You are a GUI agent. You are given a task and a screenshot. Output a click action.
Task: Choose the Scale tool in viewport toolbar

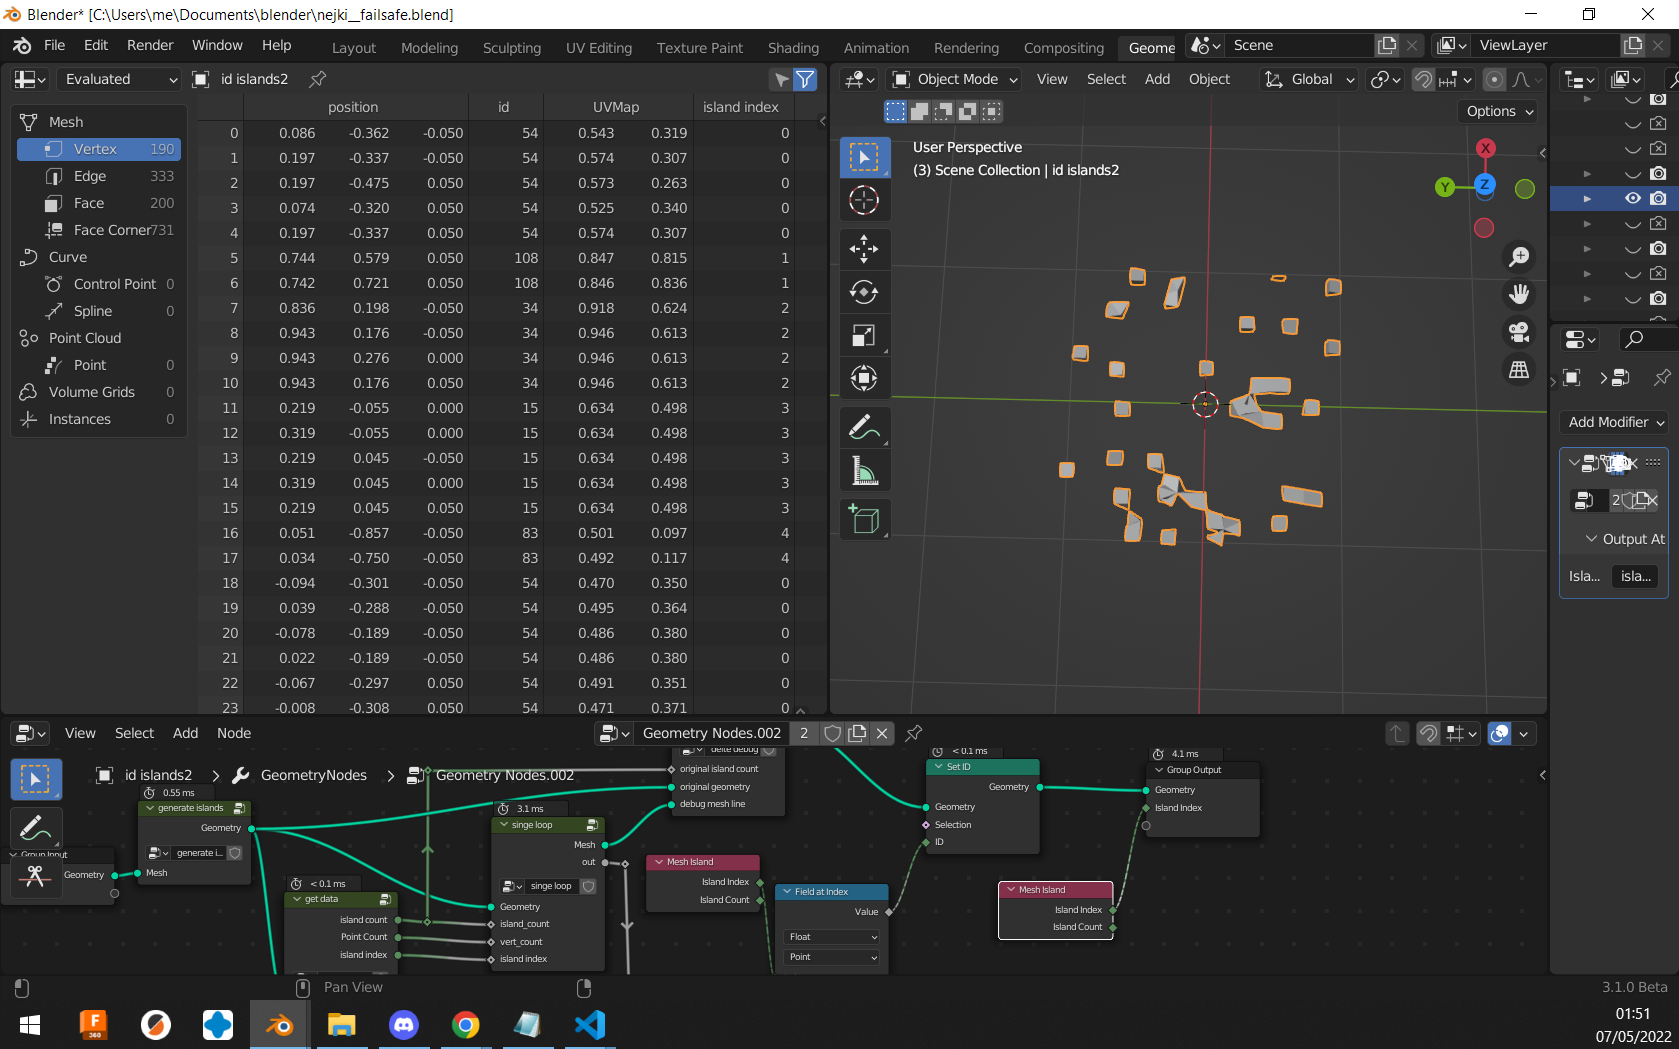pos(864,335)
